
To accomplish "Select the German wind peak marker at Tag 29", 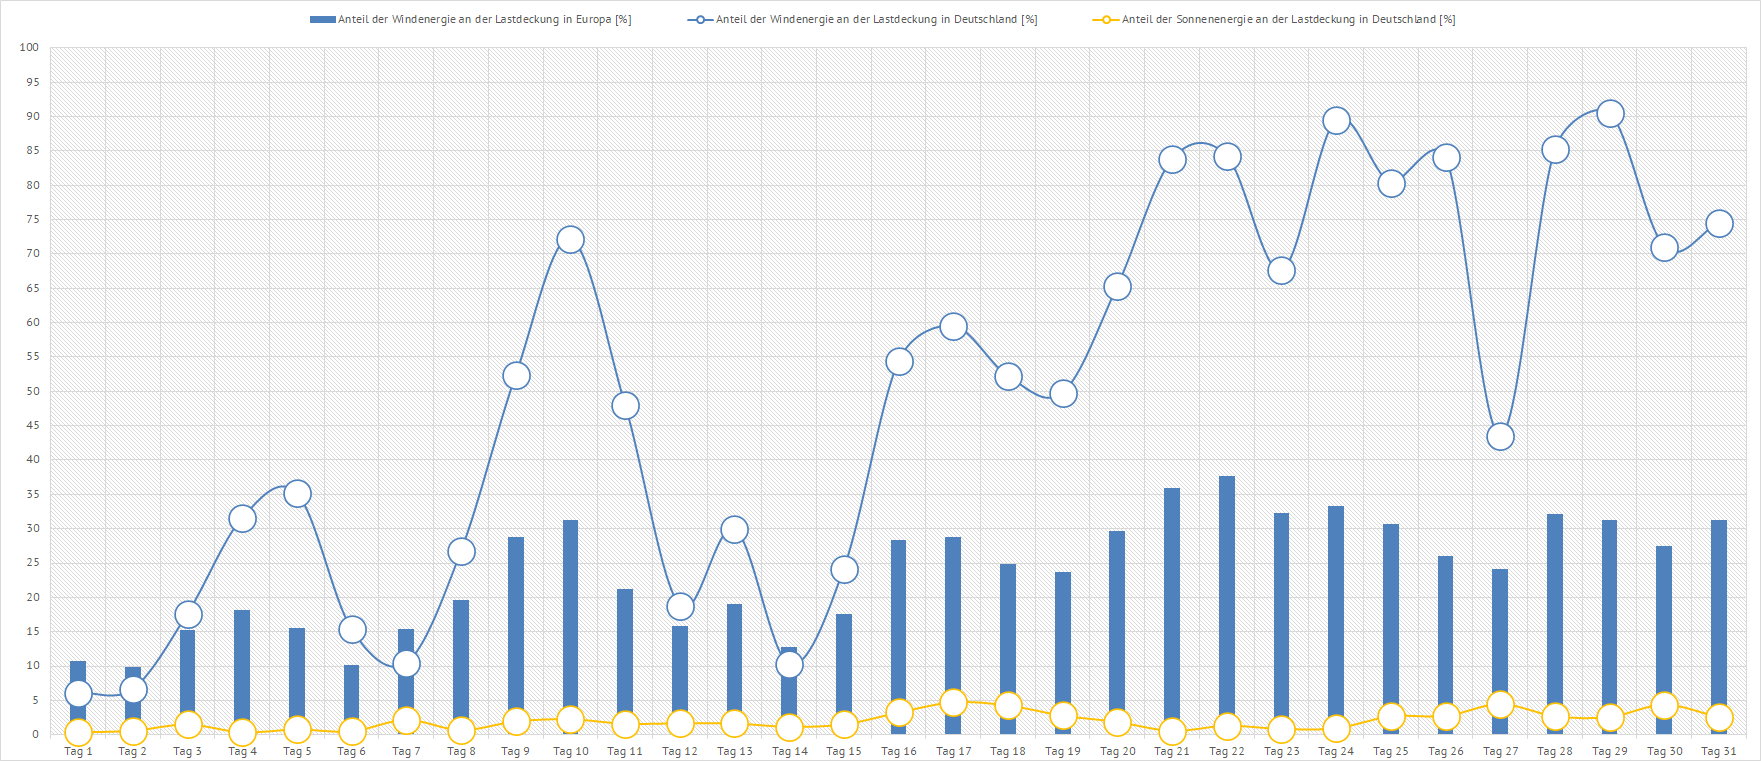I will tap(1609, 114).
